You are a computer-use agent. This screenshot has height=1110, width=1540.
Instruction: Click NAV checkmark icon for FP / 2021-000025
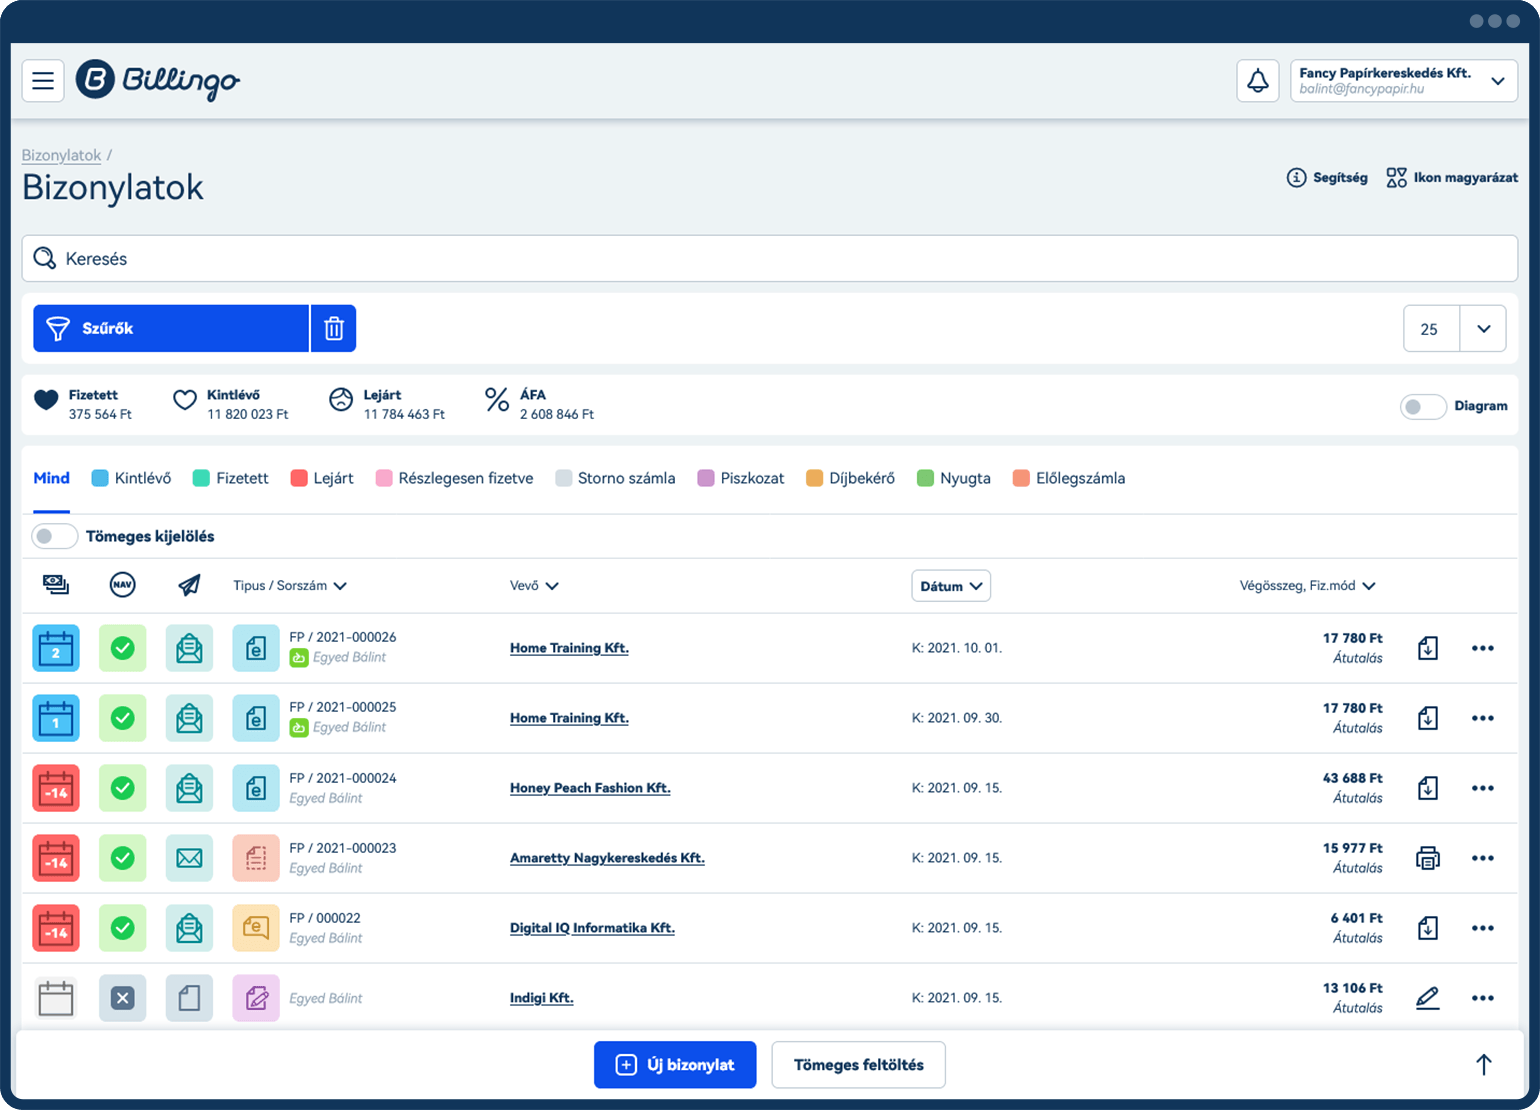123,718
